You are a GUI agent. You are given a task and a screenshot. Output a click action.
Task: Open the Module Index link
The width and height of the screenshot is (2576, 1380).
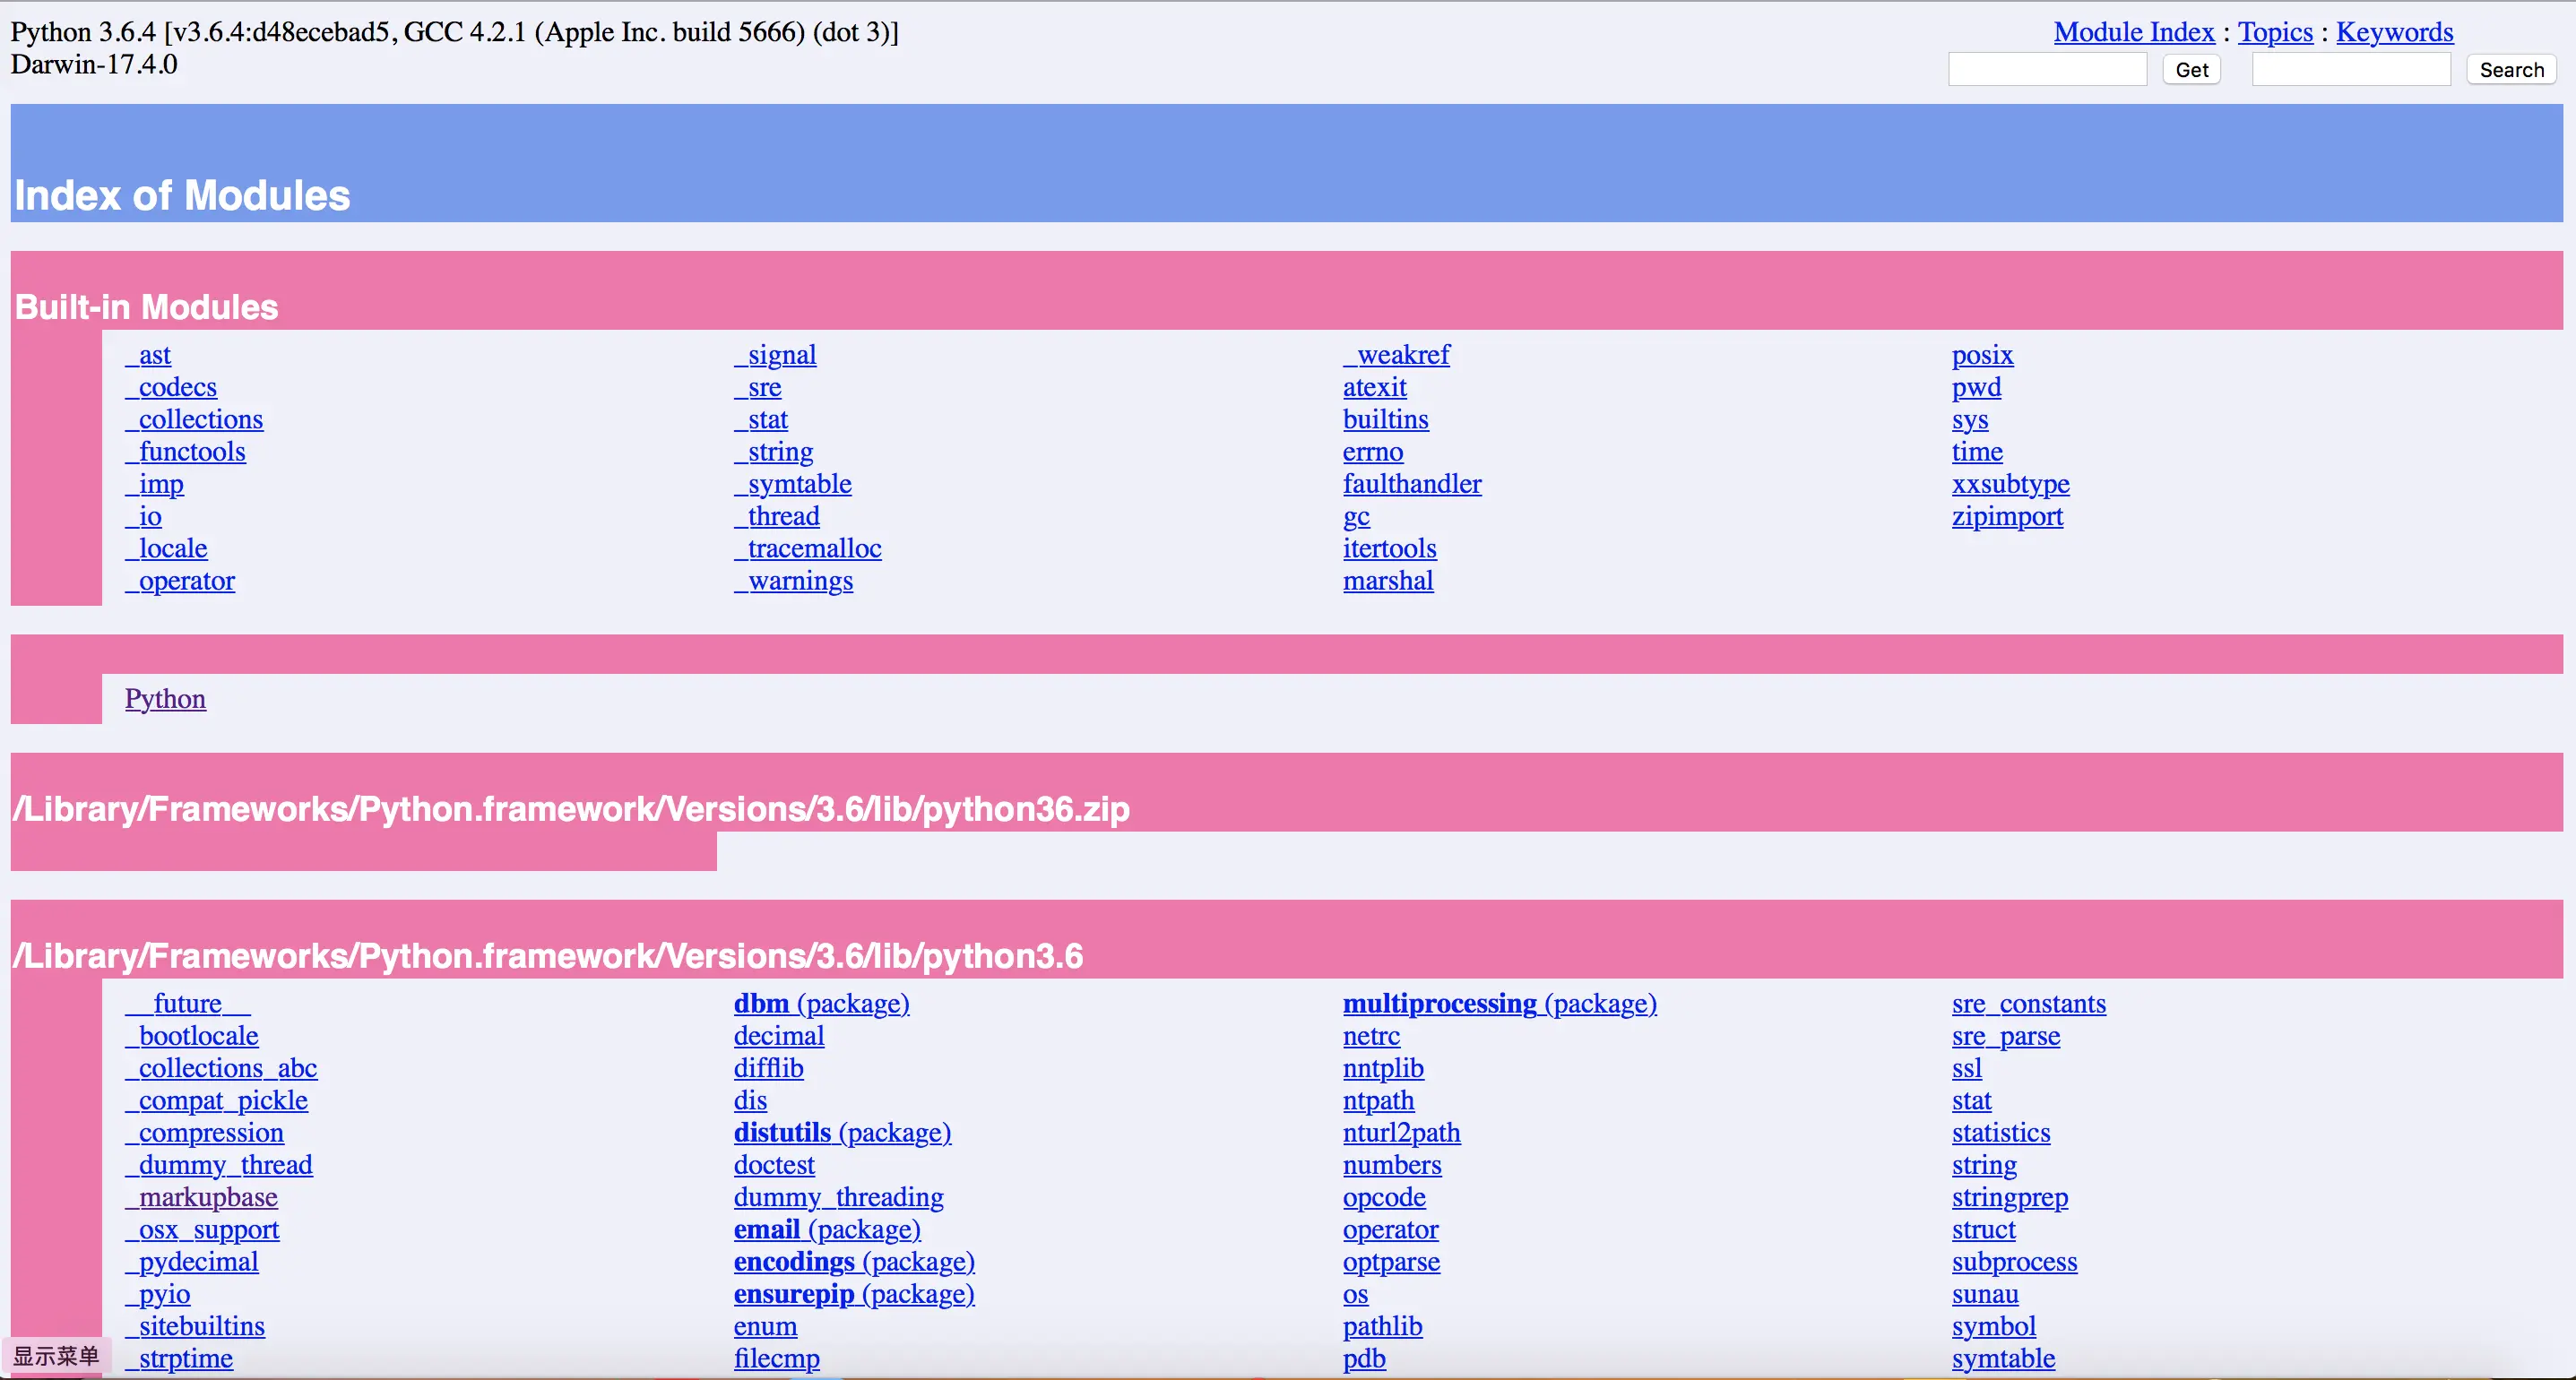2133,32
